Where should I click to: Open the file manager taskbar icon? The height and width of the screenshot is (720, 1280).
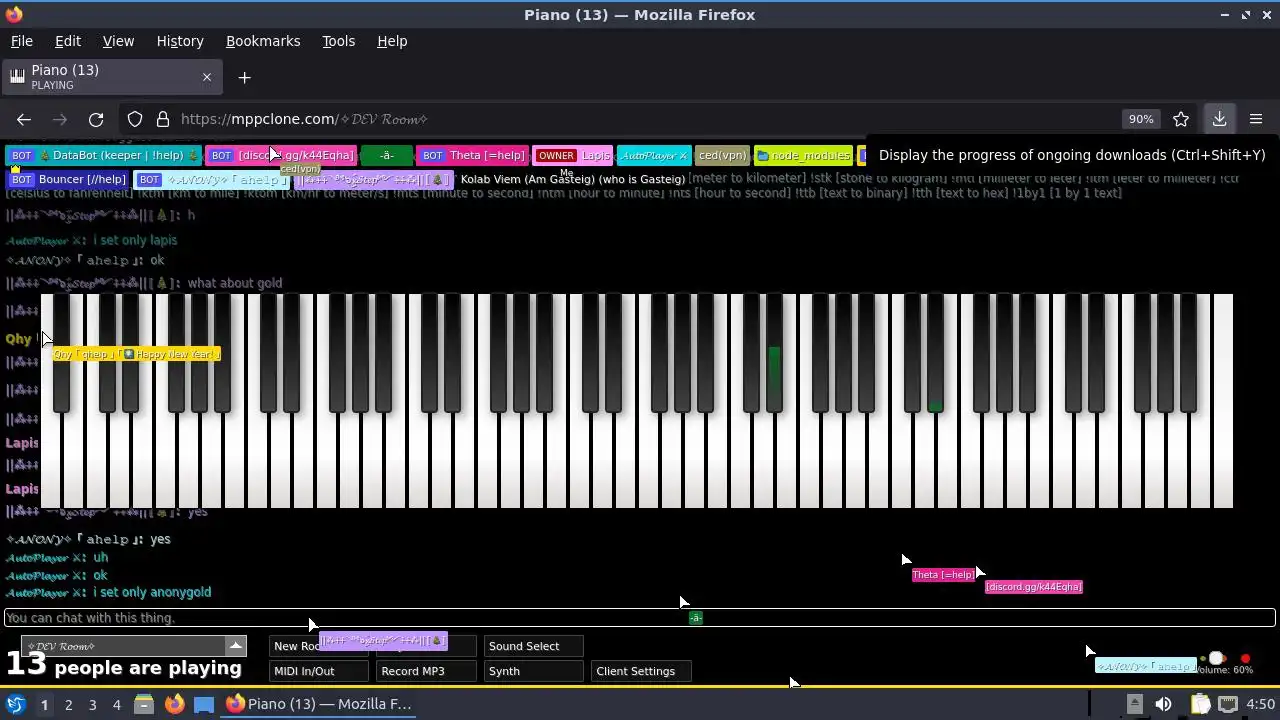pyautogui.click(x=144, y=704)
